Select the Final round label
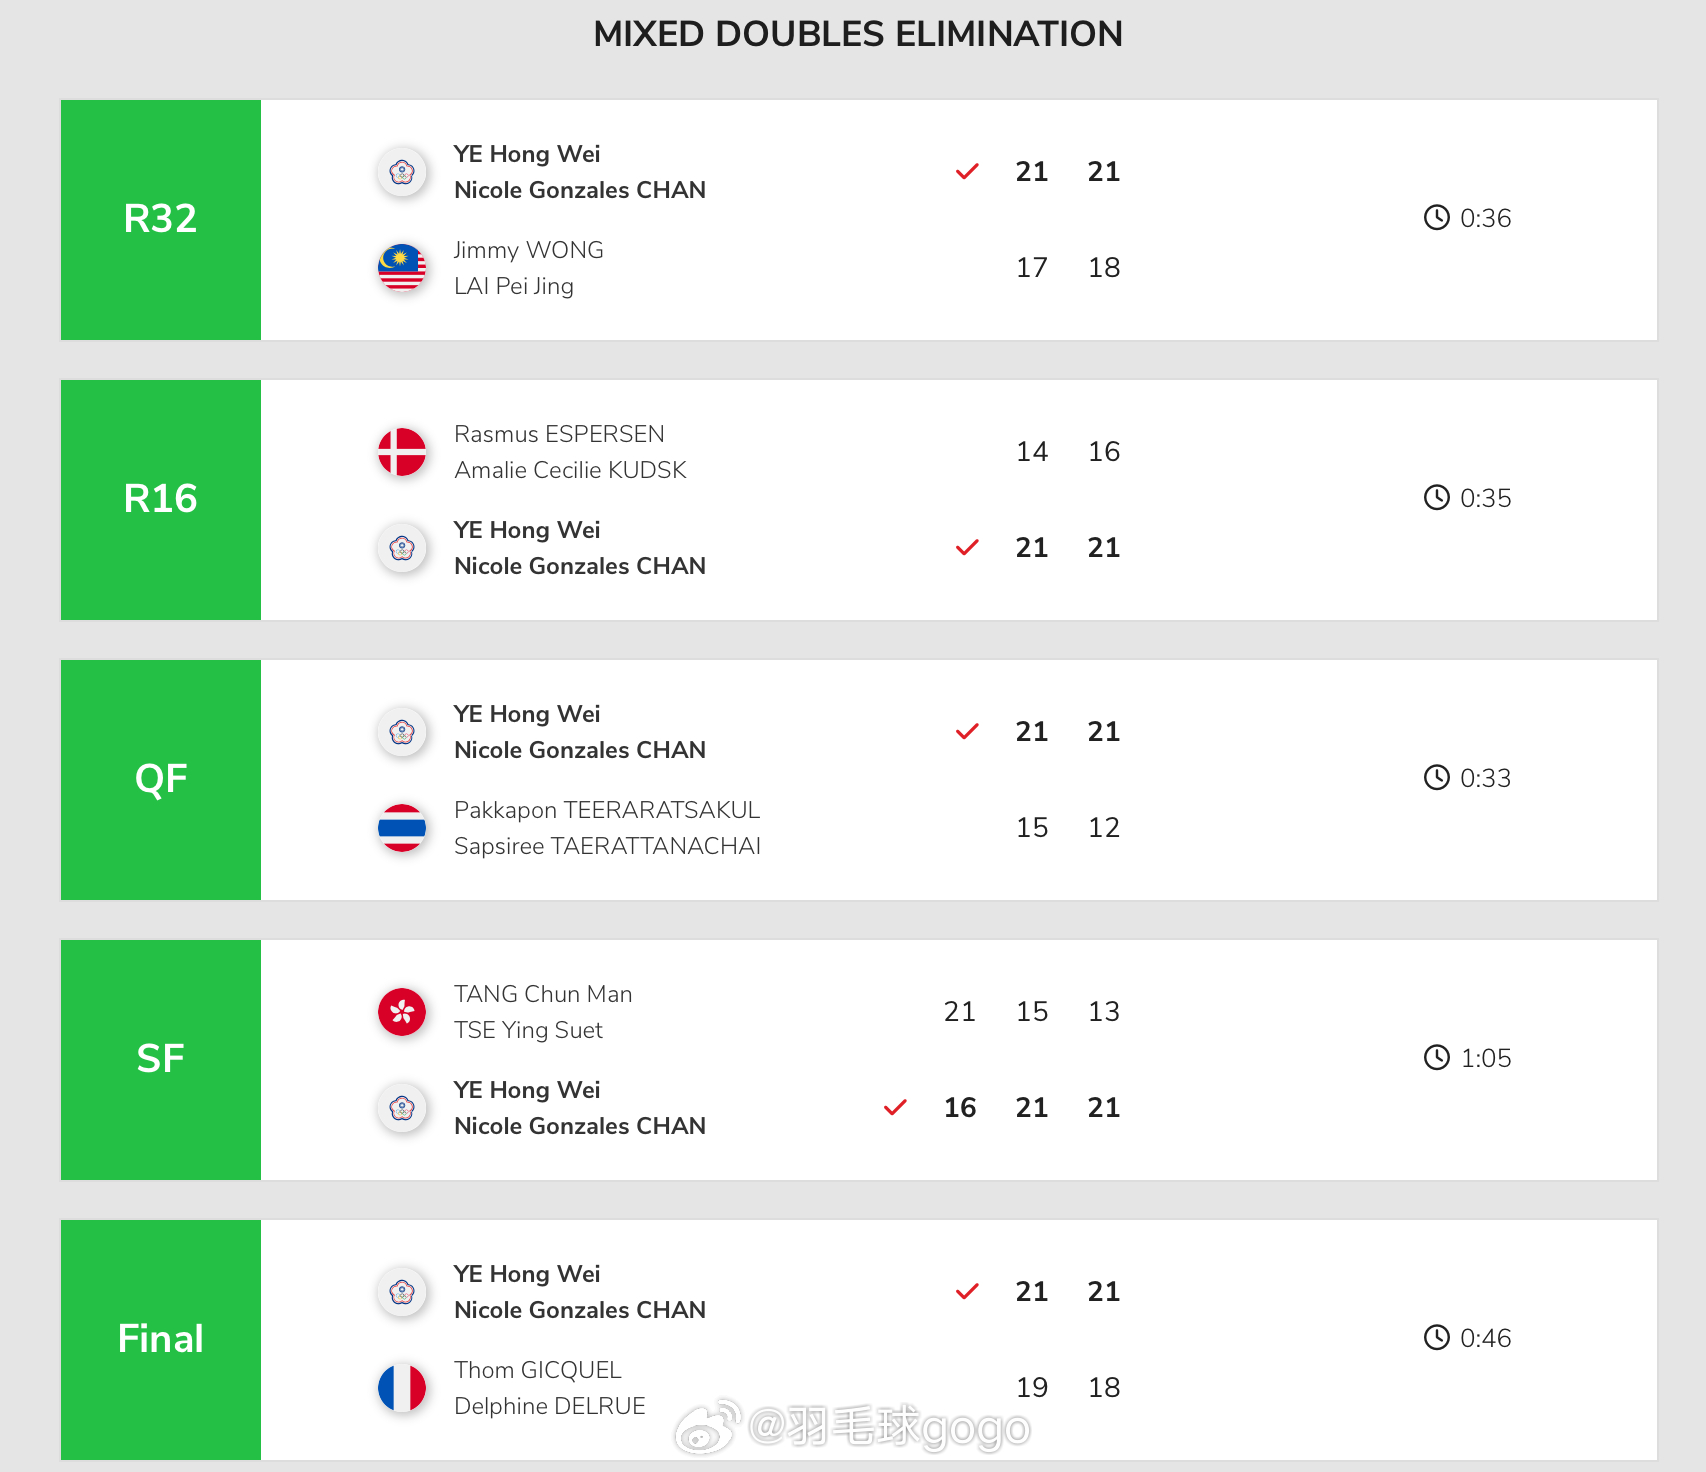The height and width of the screenshot is (1472, 1706). point(161,1339)
